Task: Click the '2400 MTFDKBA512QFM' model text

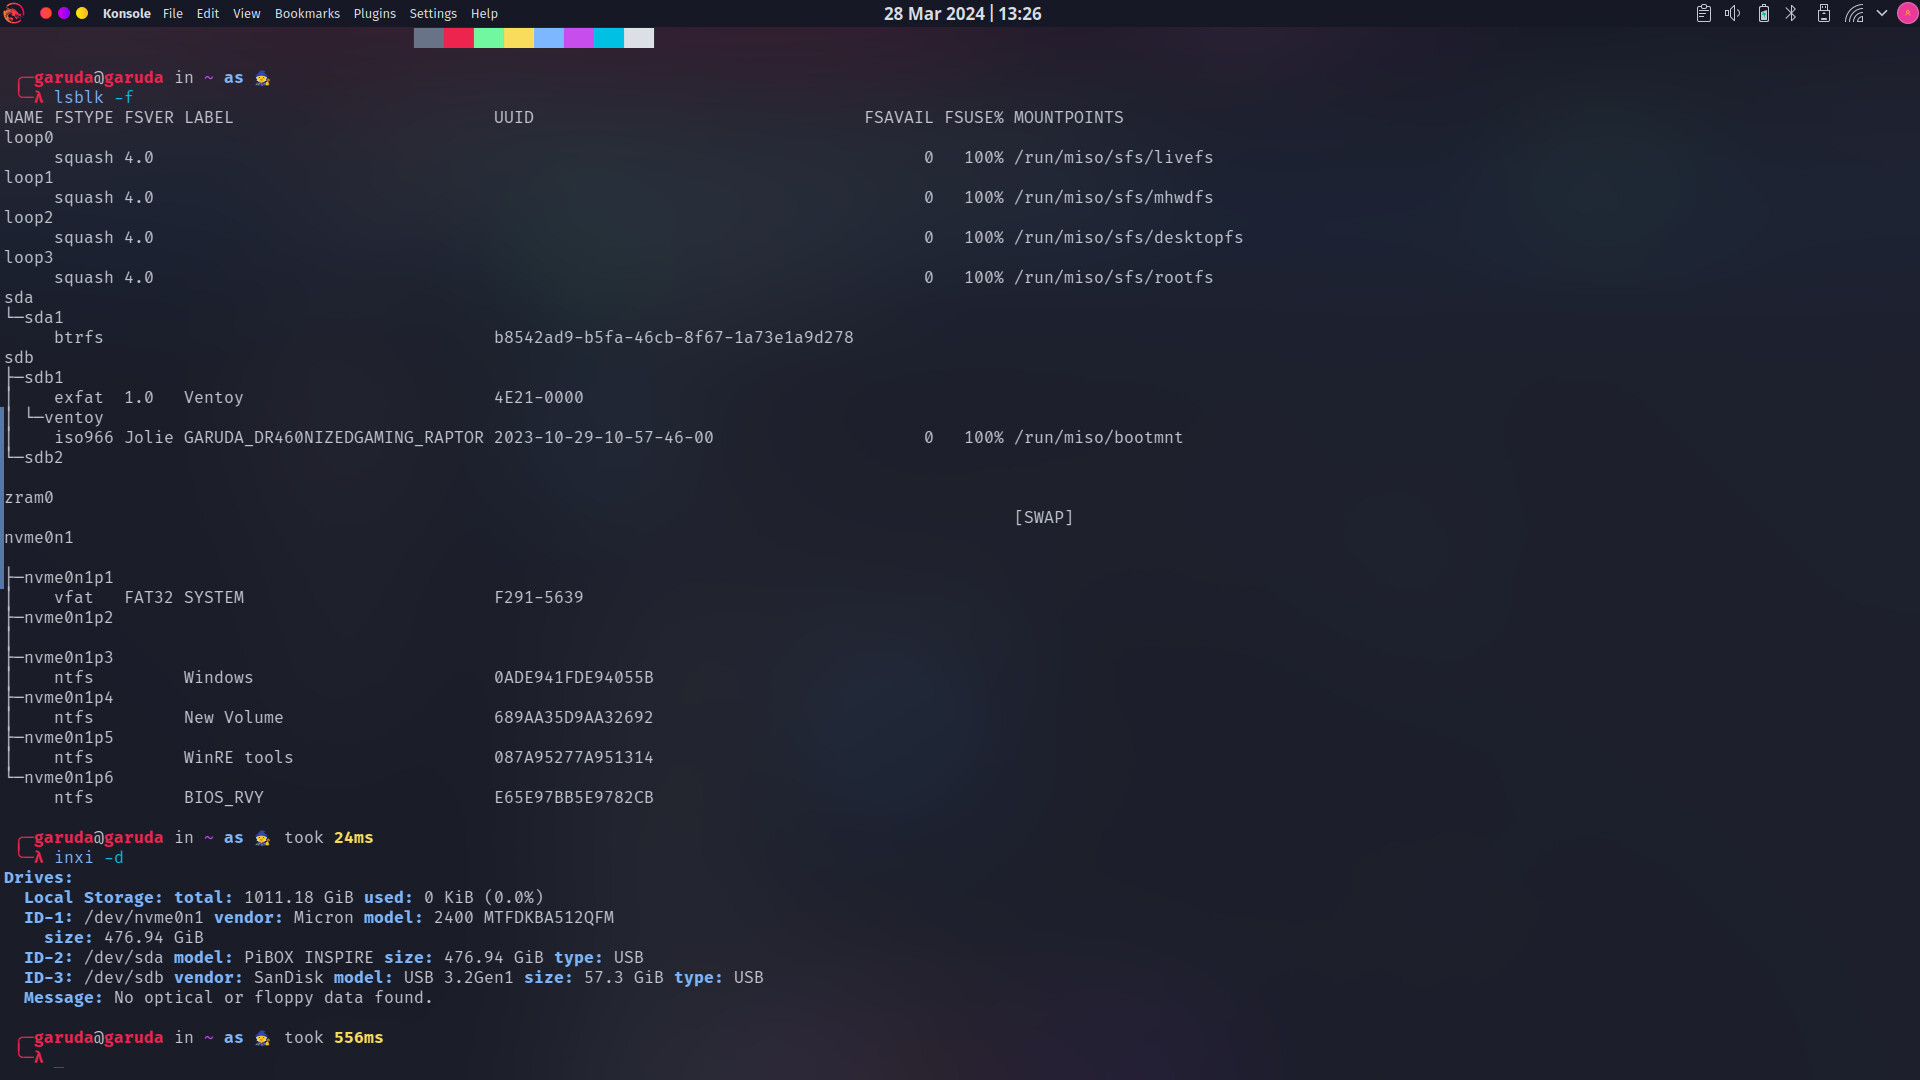Action: tap(523, 917)
